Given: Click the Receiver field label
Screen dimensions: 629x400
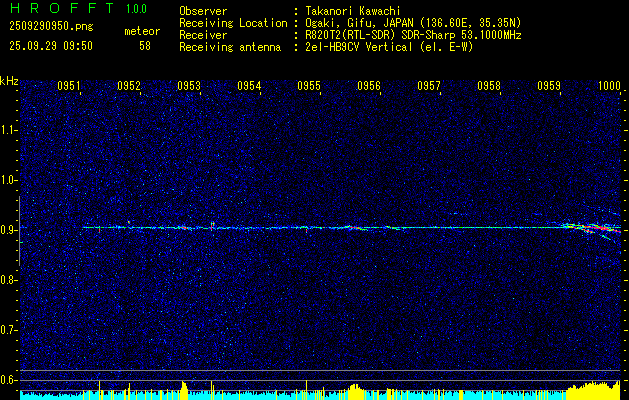Looking at the screenshot, I should 203,35.
